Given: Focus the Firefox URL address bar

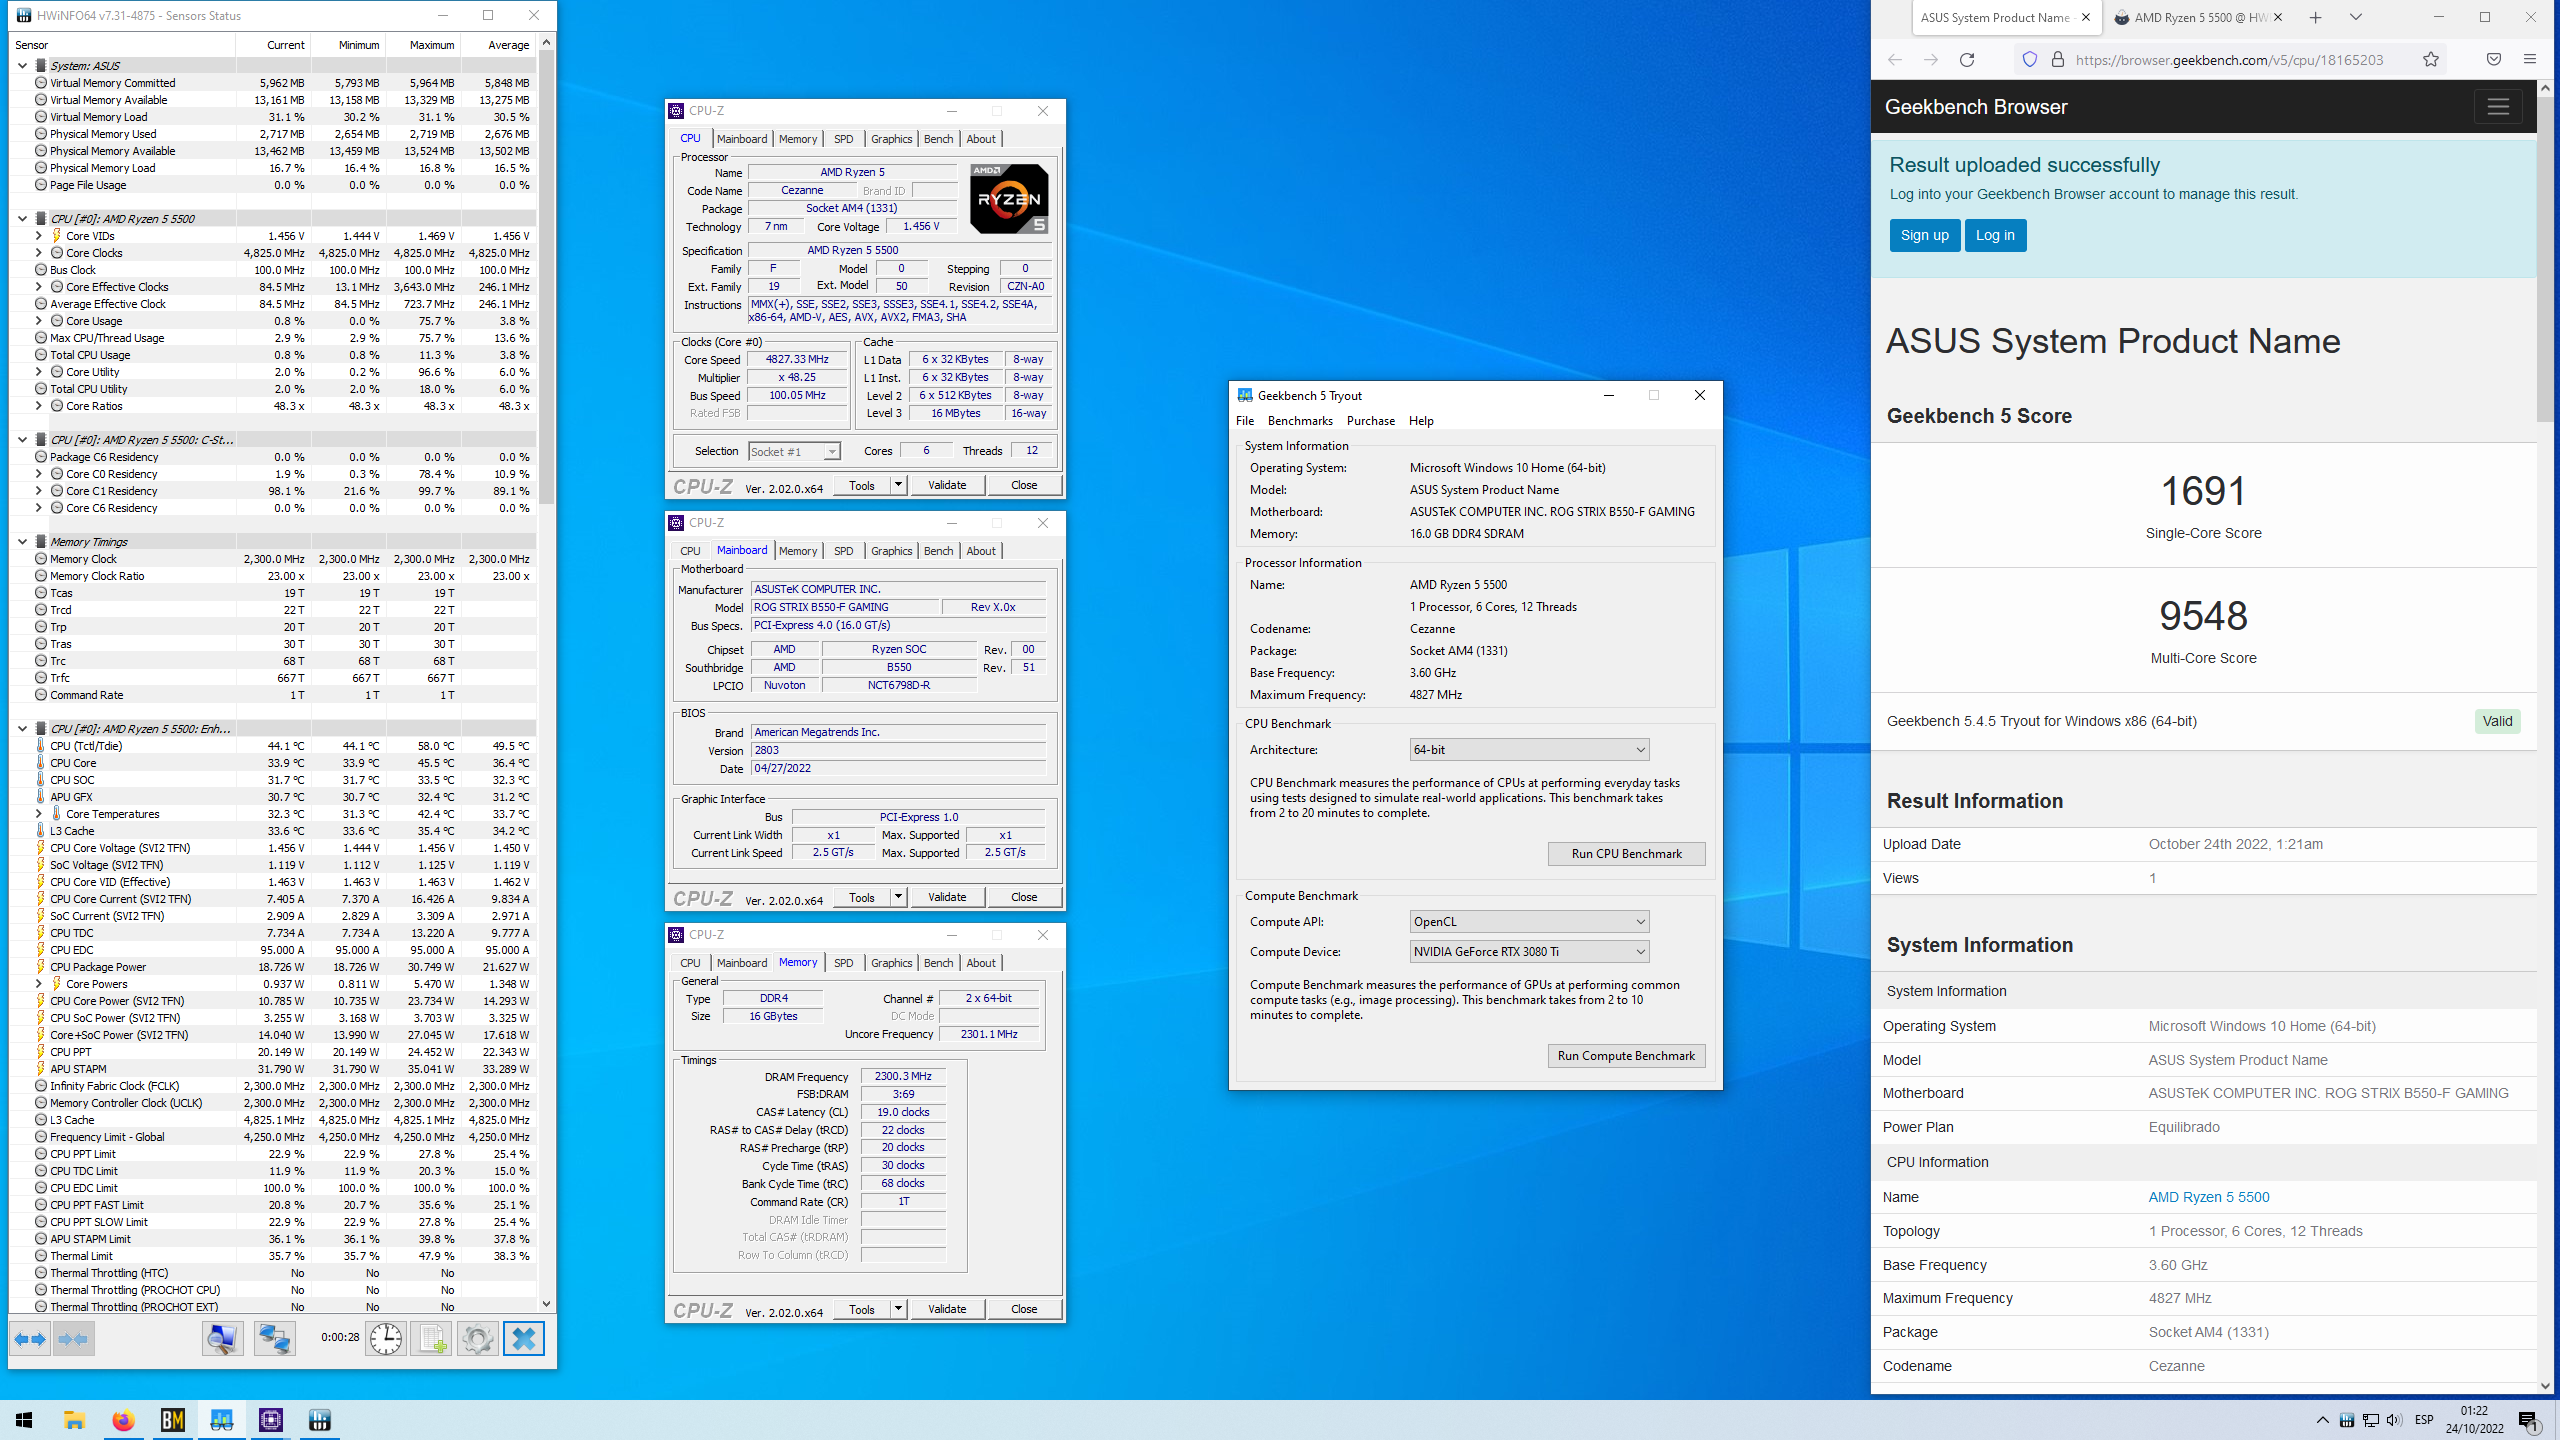Looking at the screenshot, I should click(x=2228, y=60).
